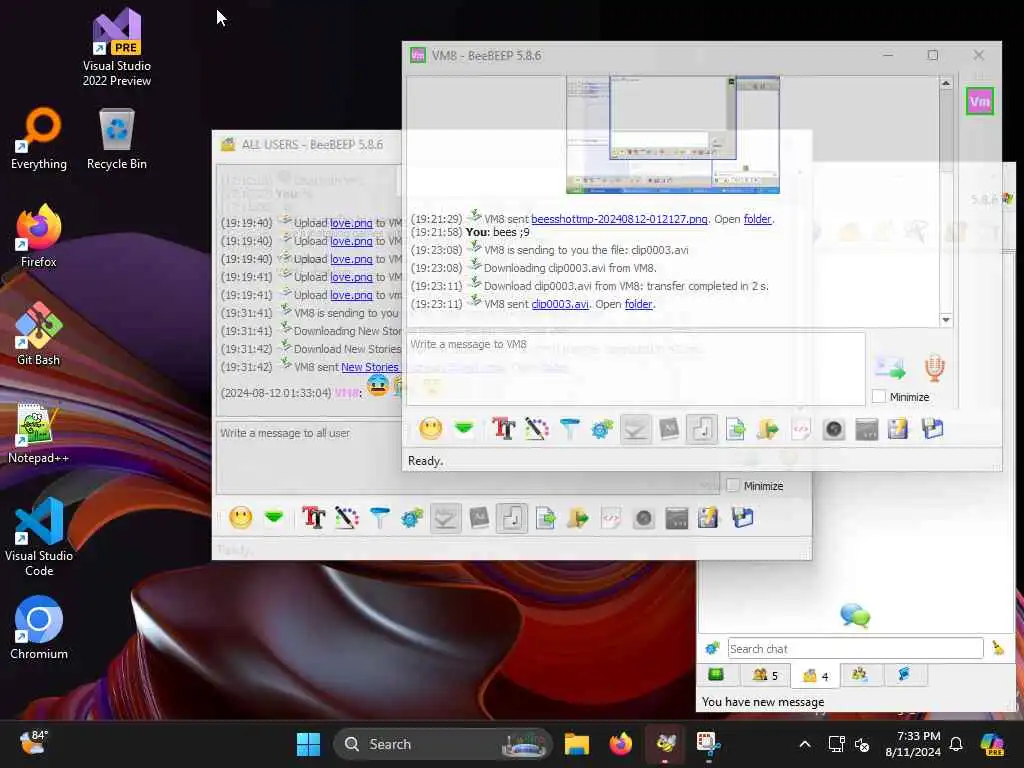The height and width of the screenshot is (768, 1024).
Task: Show hidden system tray icons chevron
Action: [805, 744]
